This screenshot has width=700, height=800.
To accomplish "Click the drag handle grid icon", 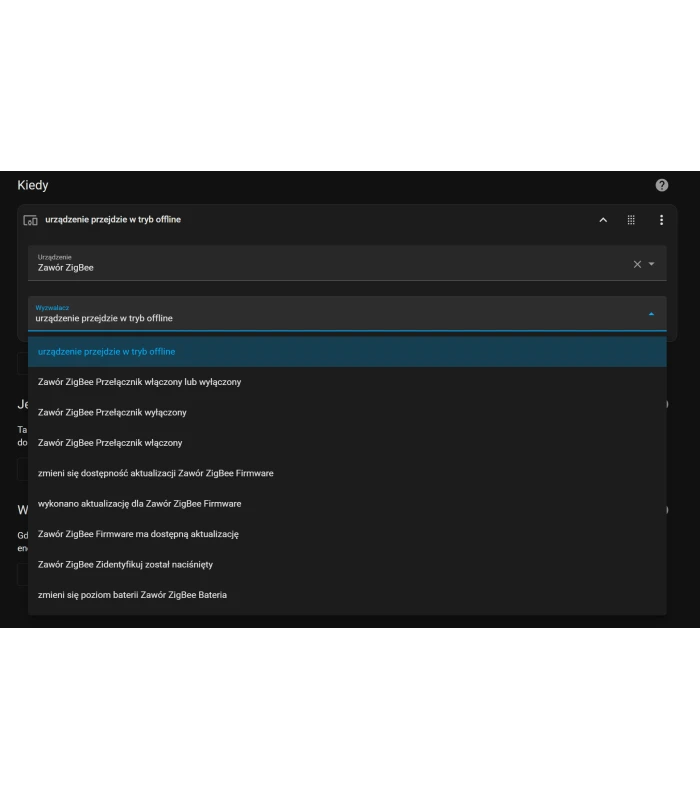I will (x=631, y=220).
